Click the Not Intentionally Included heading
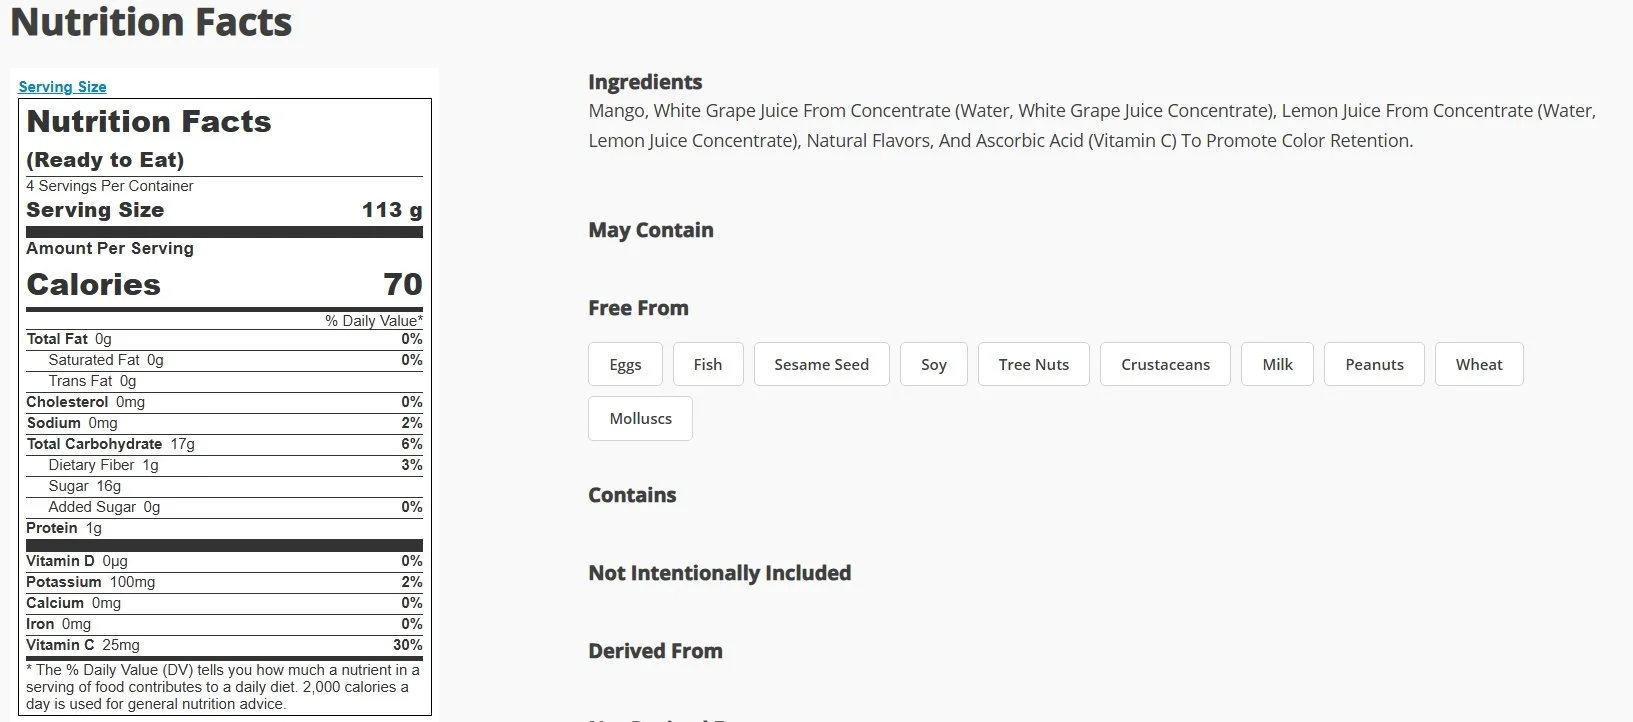The width and height of the screenshot is (1633, 722). click(x=719, y=573)
